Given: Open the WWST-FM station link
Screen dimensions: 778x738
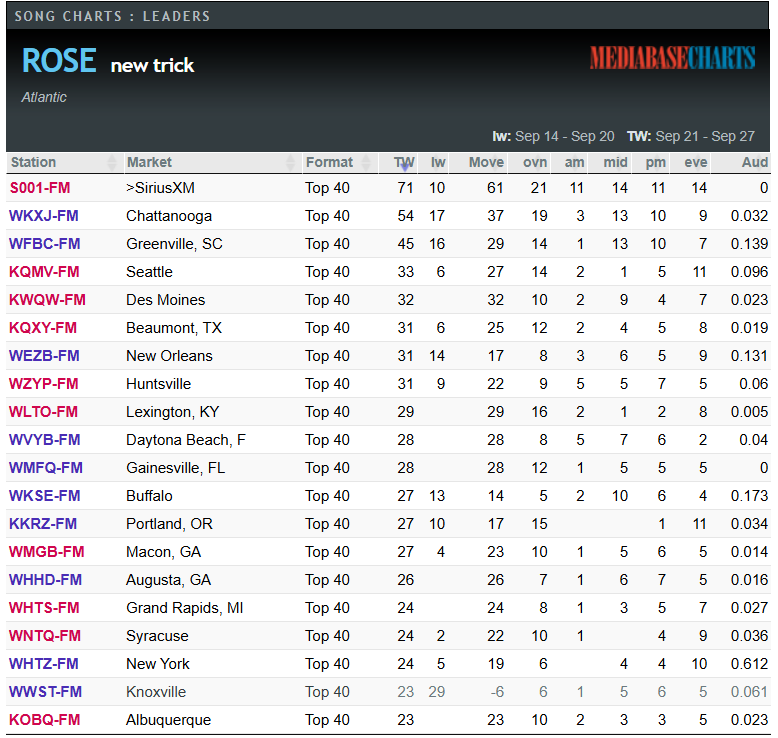Looking at the screenshot, I should click(x=45, y=692).
